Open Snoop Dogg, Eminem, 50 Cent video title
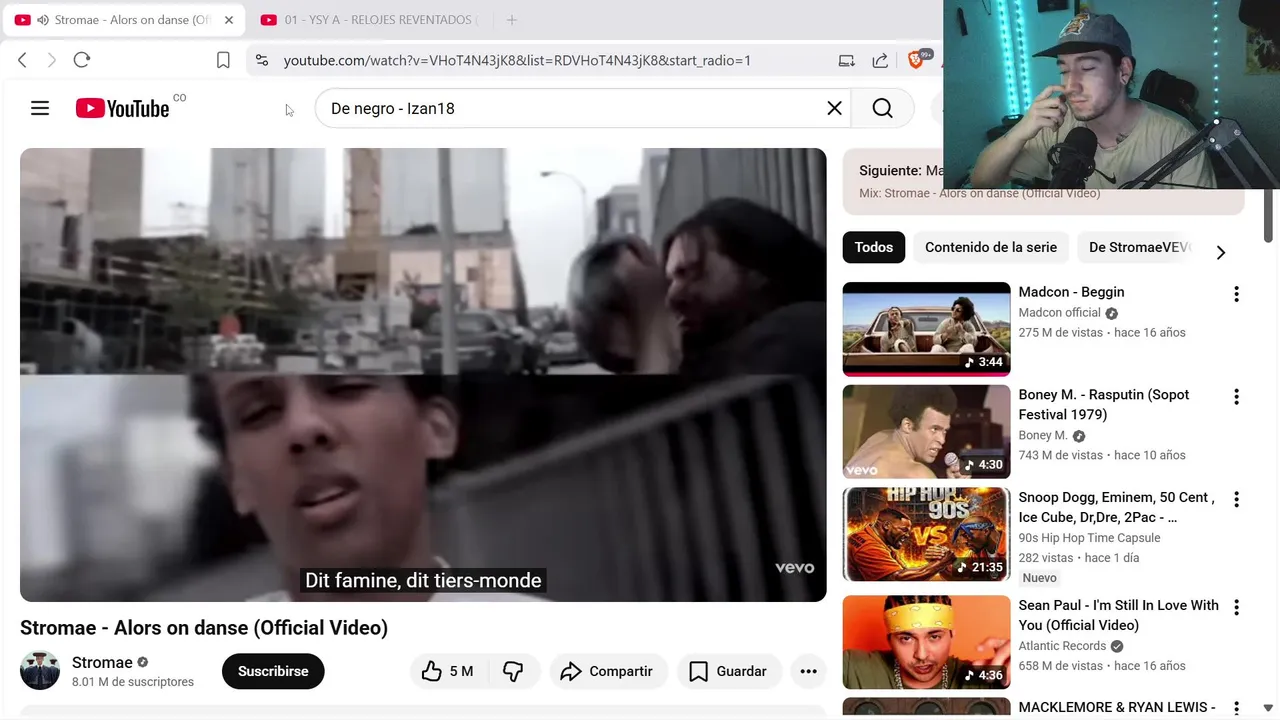 pos(1117,507)
